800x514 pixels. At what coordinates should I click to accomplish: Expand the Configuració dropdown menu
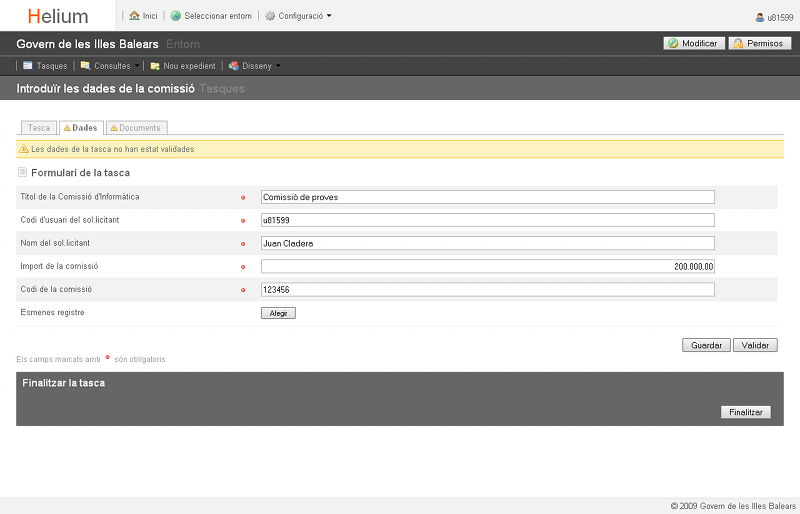click(x=329, y=16)
